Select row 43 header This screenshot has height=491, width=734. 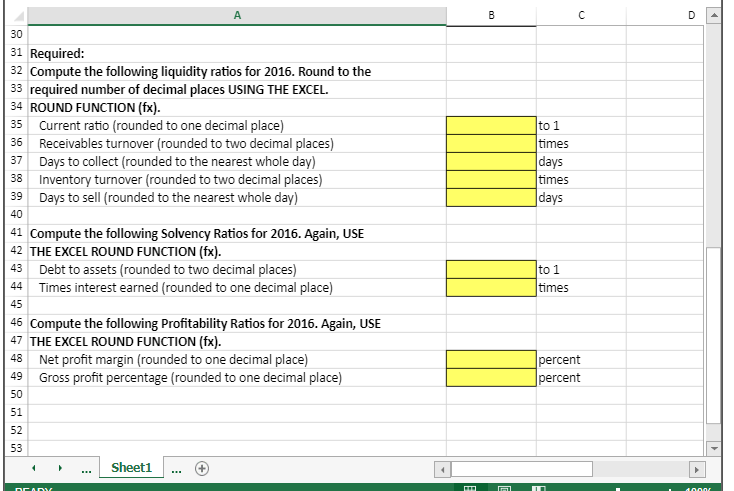pos(16,269)
